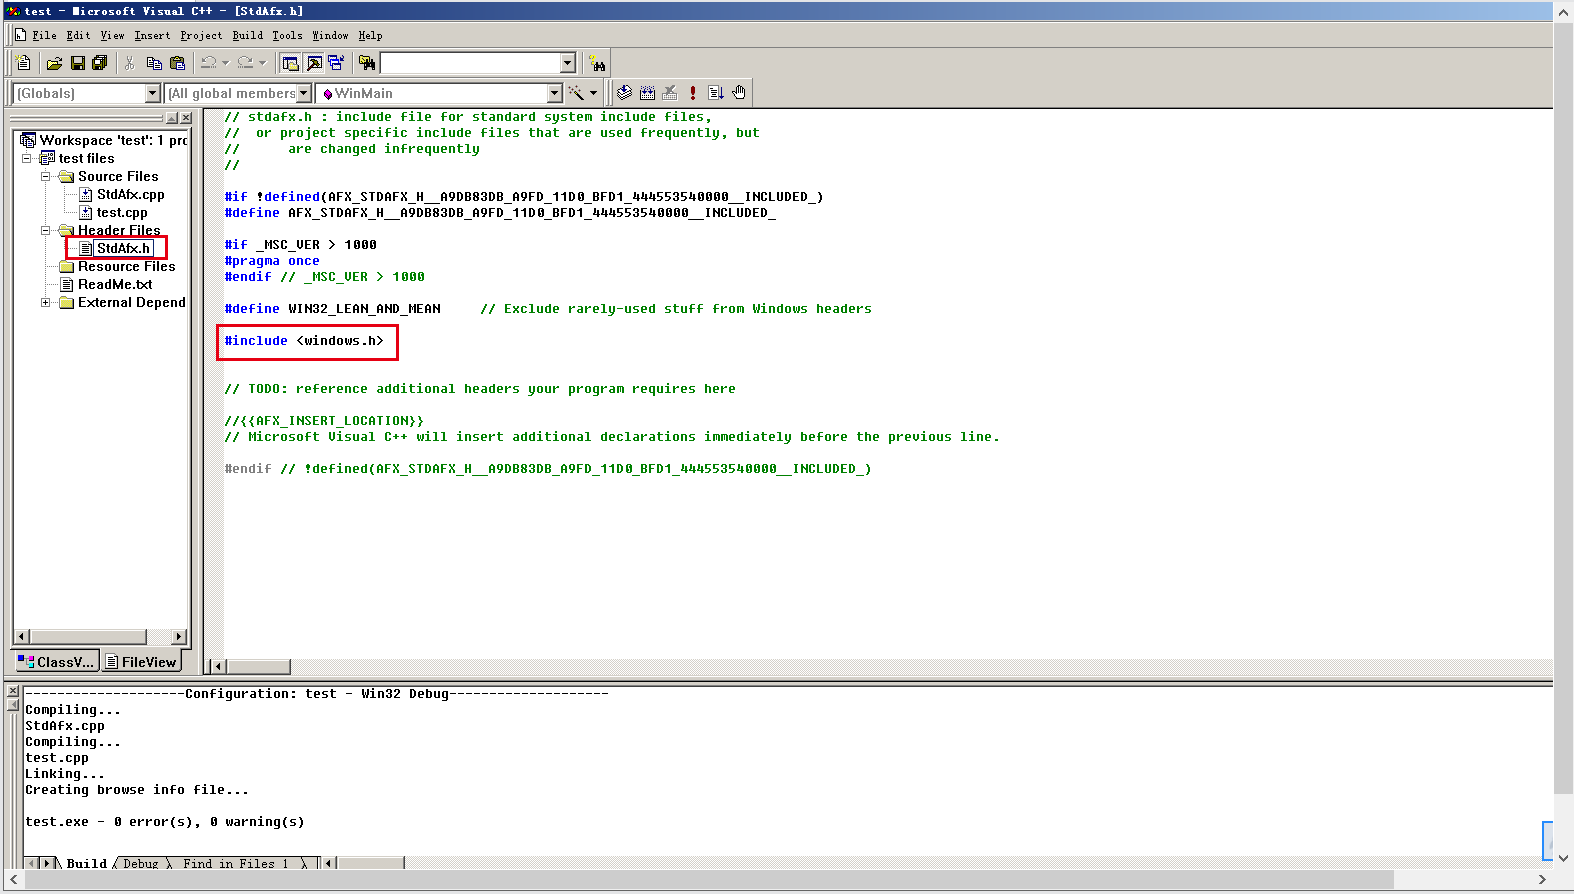This screenshot has height=894, width=1574.
Task: Click the '#include <windows.h>' code line
Action: click(x=304, y=341)
